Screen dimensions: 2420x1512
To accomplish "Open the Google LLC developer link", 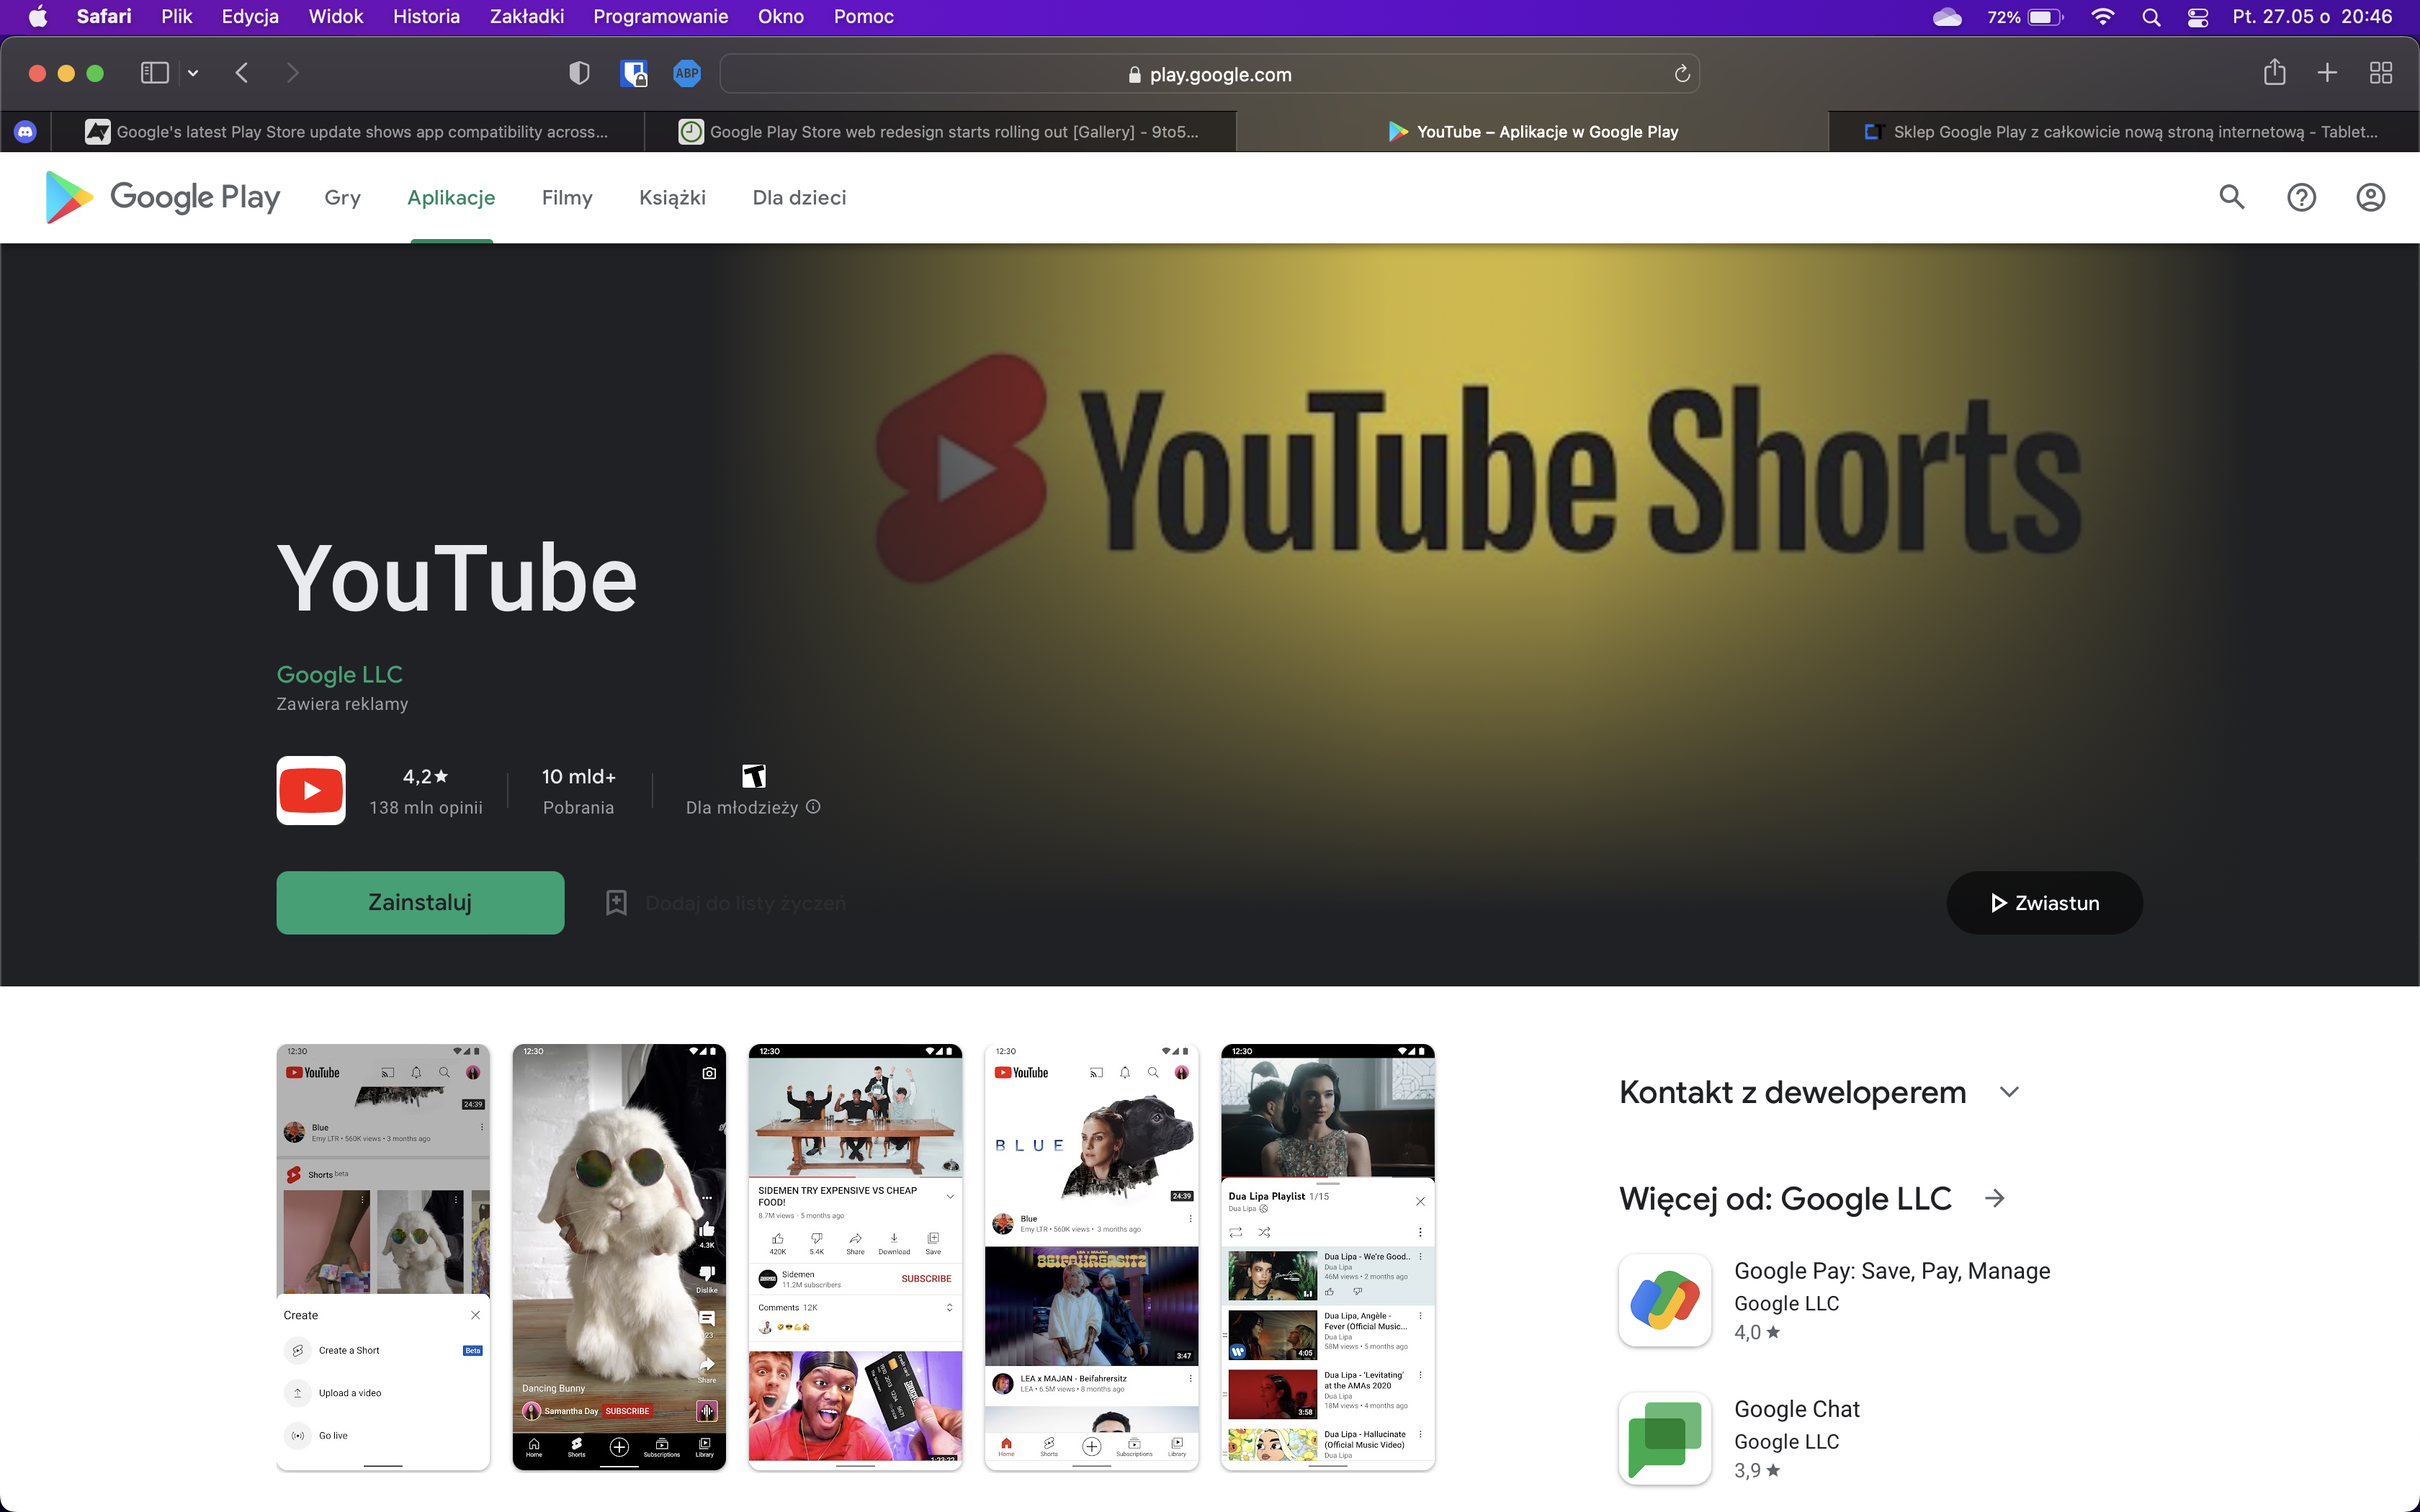I will pyautogui.click(x=339, y=674).
